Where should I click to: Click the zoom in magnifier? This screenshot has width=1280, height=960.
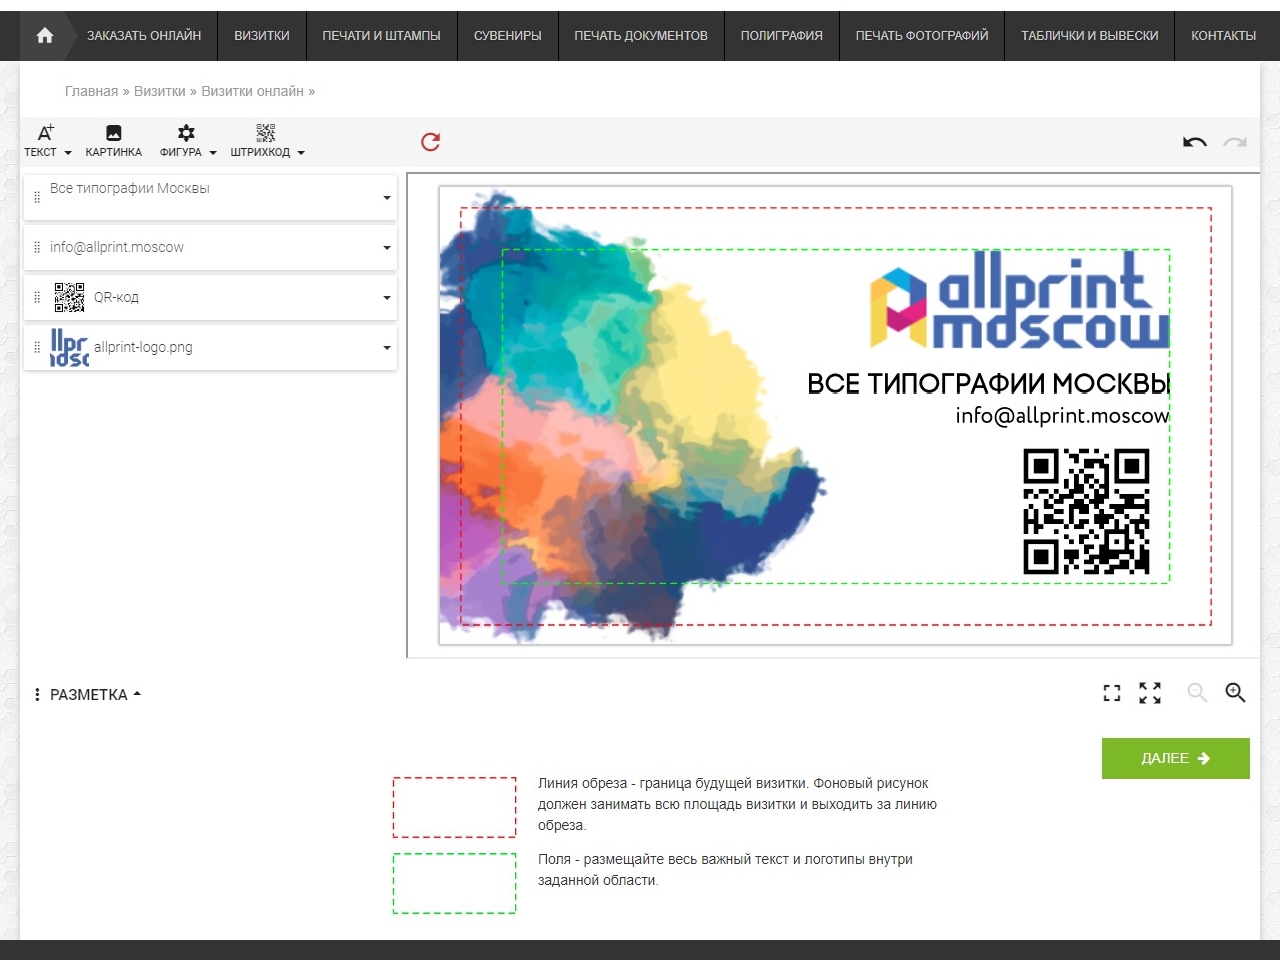tap(1235, 693)
